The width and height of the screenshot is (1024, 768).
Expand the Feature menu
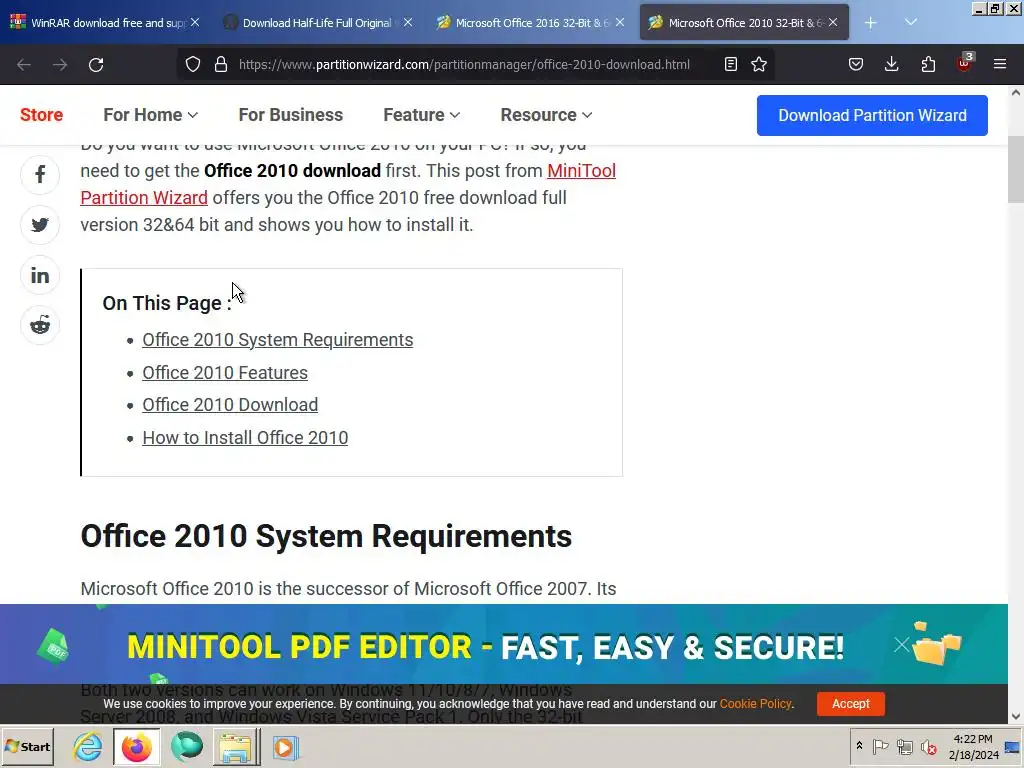(x=421, y=115)
